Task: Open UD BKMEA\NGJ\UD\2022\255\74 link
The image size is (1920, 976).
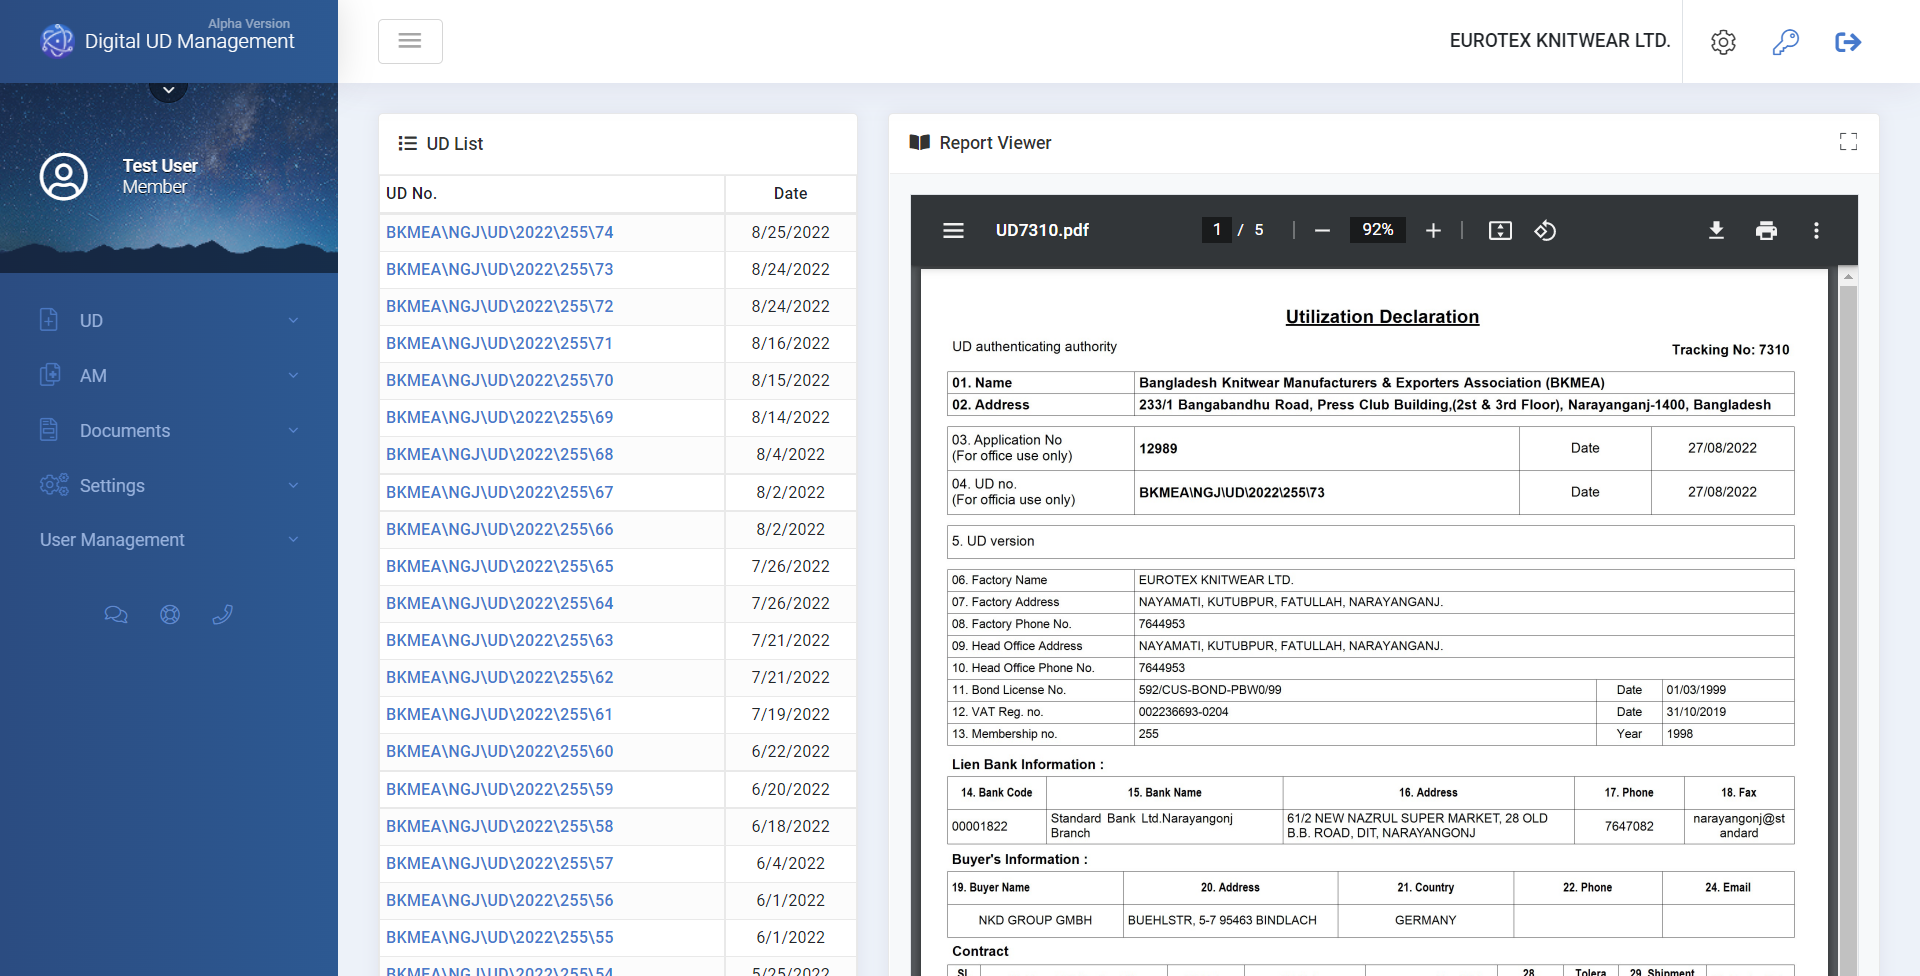Action: point(500,232)
